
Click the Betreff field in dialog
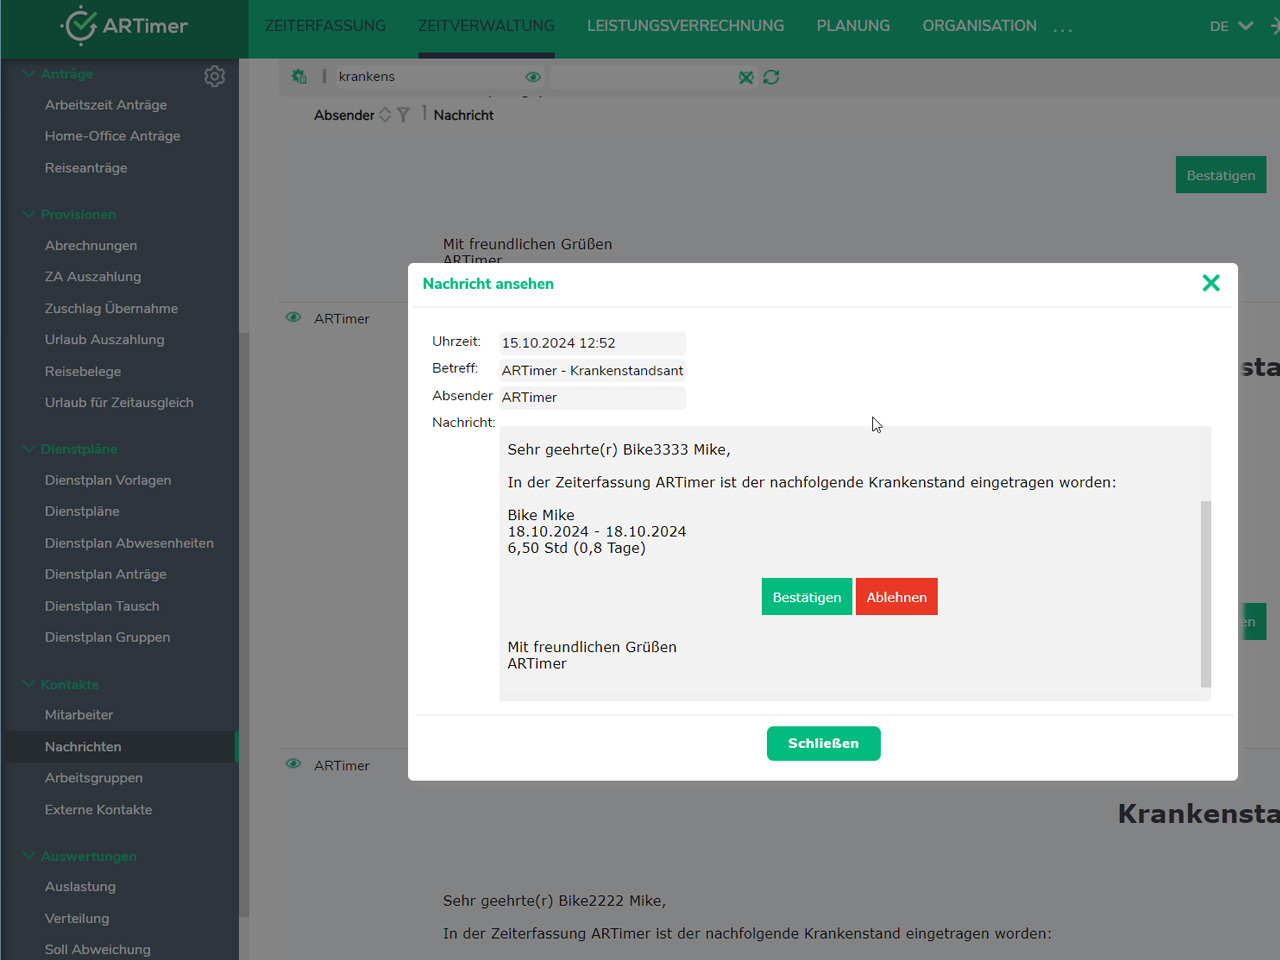click(x=592, y=370)
